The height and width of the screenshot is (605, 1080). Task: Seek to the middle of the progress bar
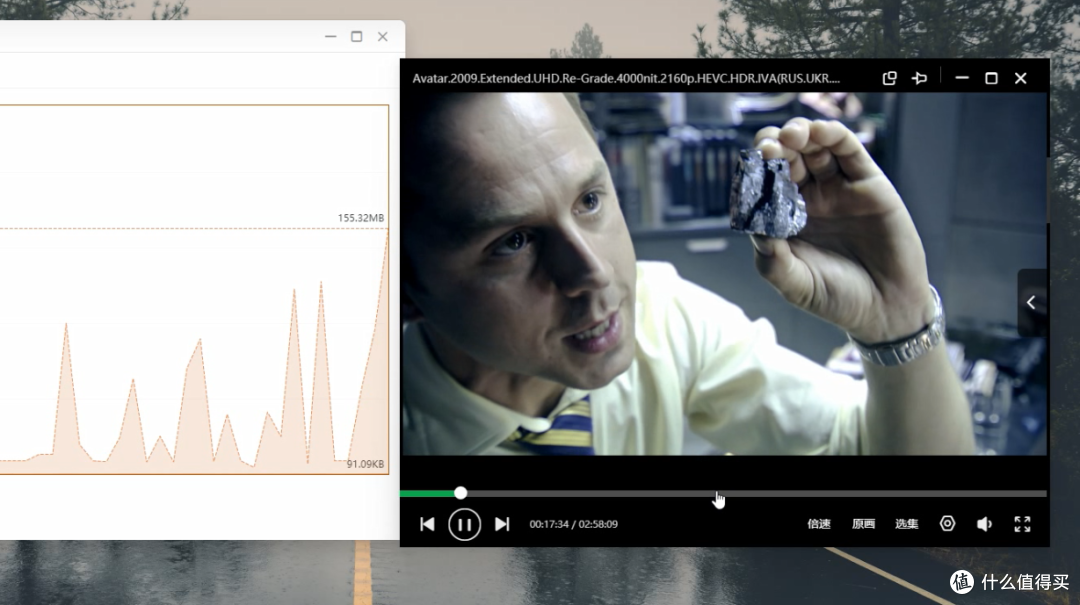click(723, 493)
